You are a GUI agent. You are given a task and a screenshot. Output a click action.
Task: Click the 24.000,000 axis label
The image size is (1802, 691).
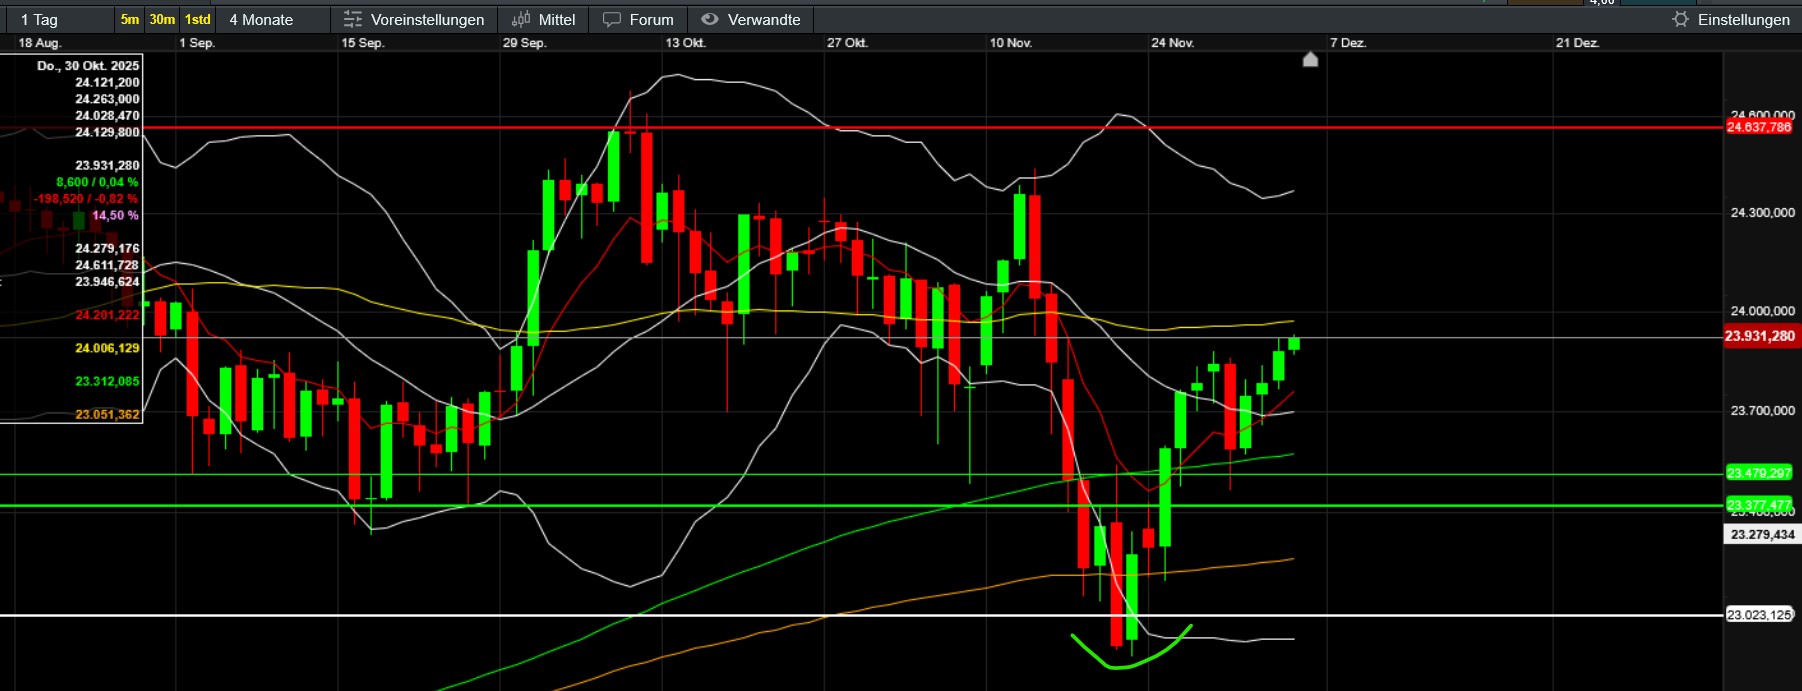pyautogui.click(x=1762, y=311)
